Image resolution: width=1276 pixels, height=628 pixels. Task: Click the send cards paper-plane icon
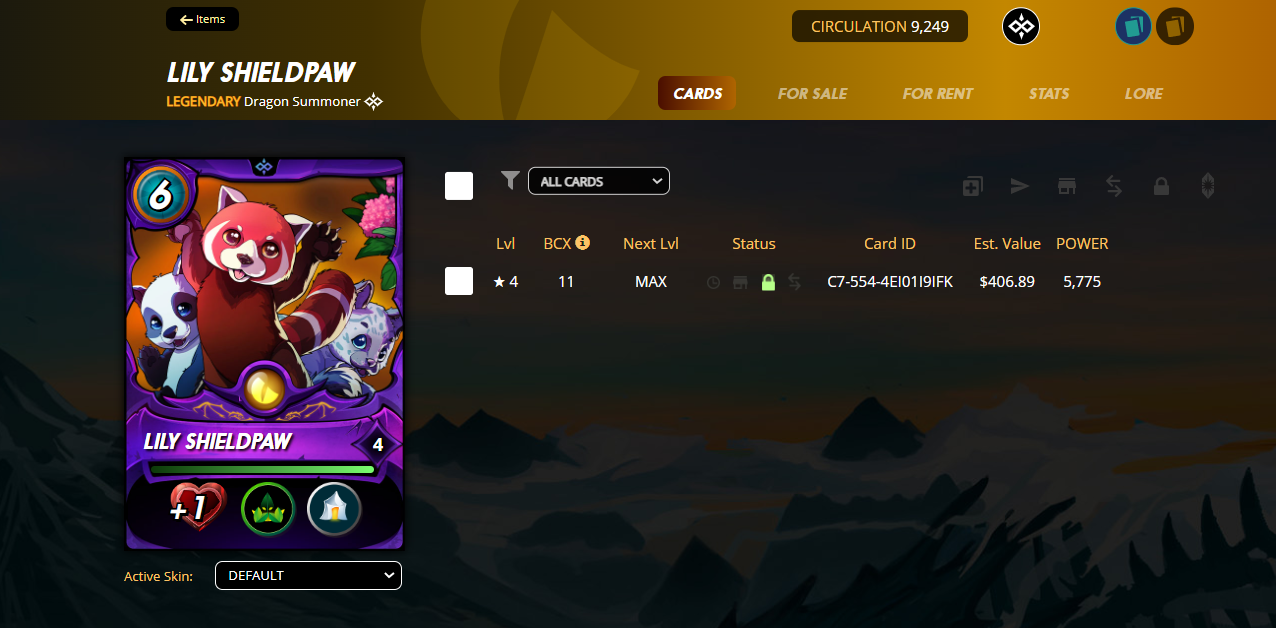(x=1019, y=186)
